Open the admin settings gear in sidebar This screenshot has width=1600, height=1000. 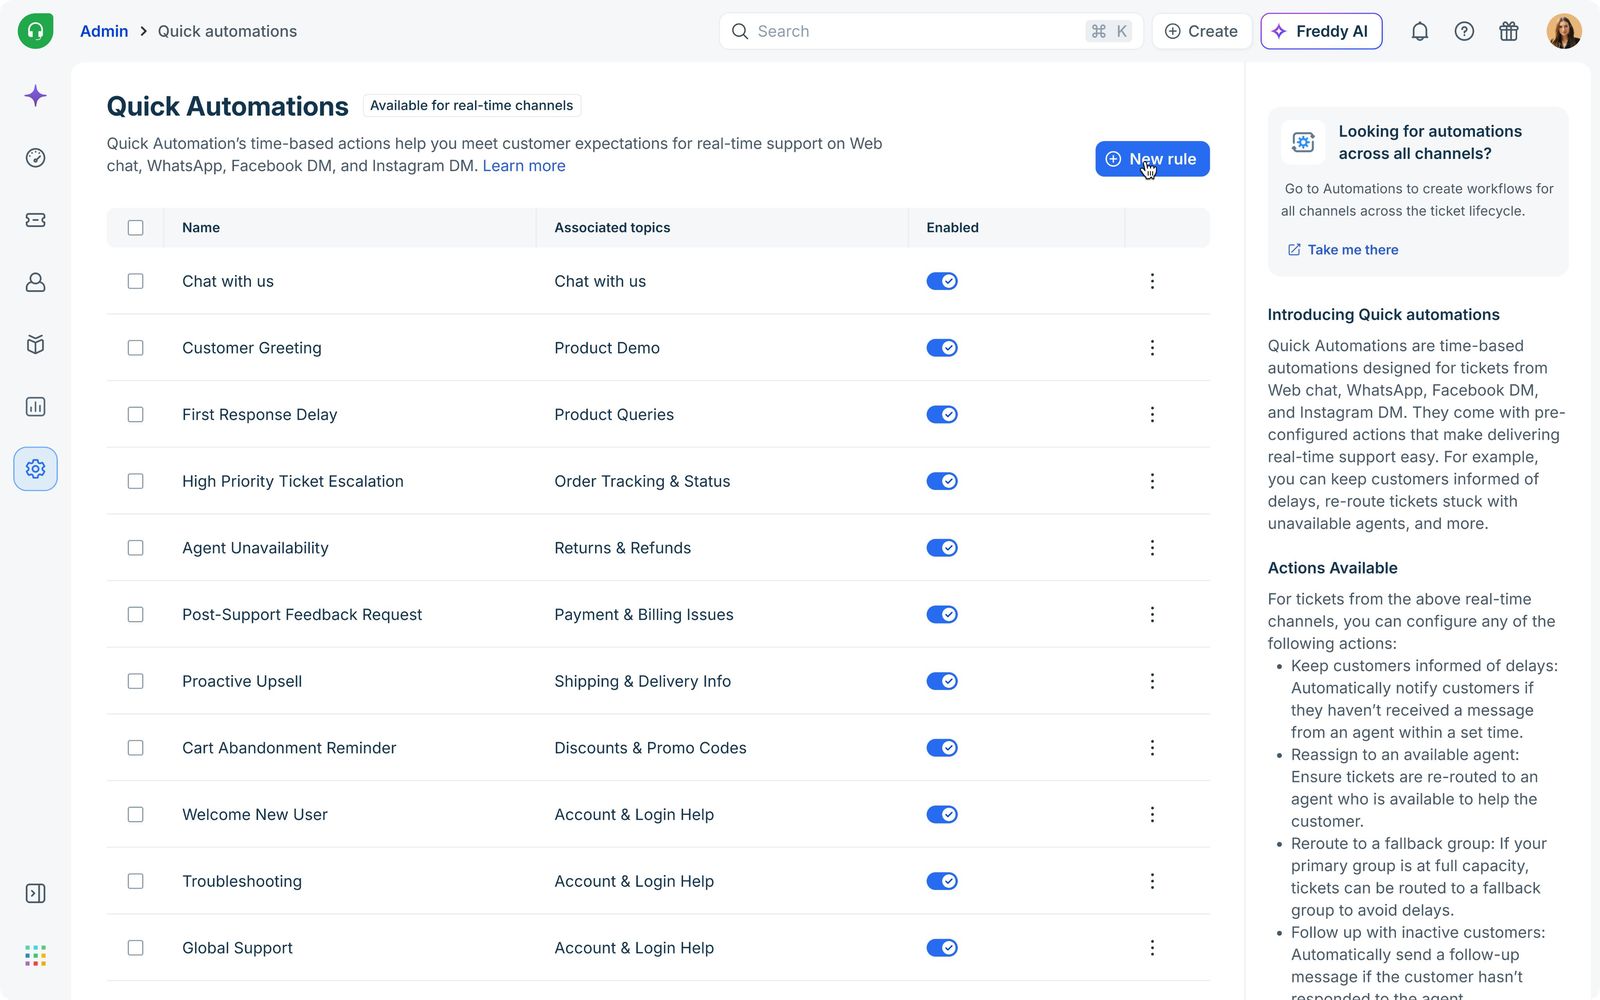tap(35, 469)
